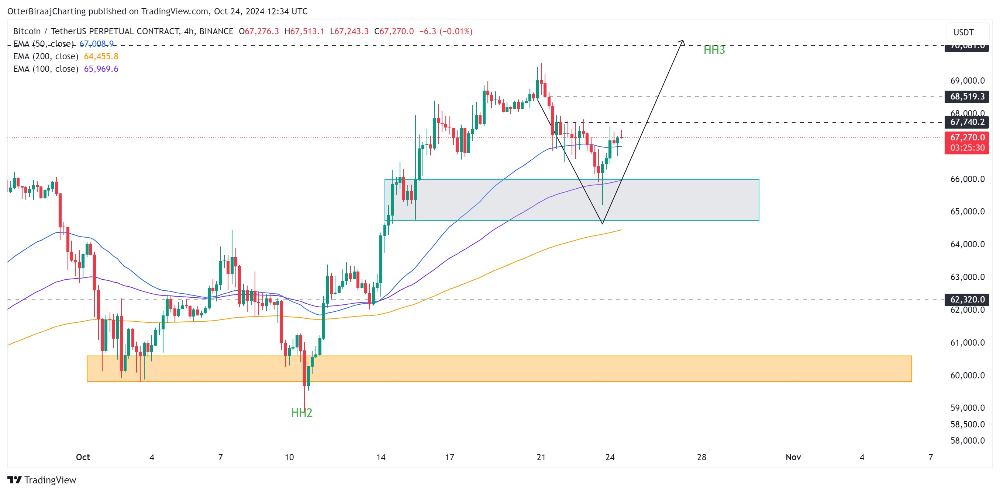
Task: Click the 62,320.0 price level label
Action: [968, 299]
